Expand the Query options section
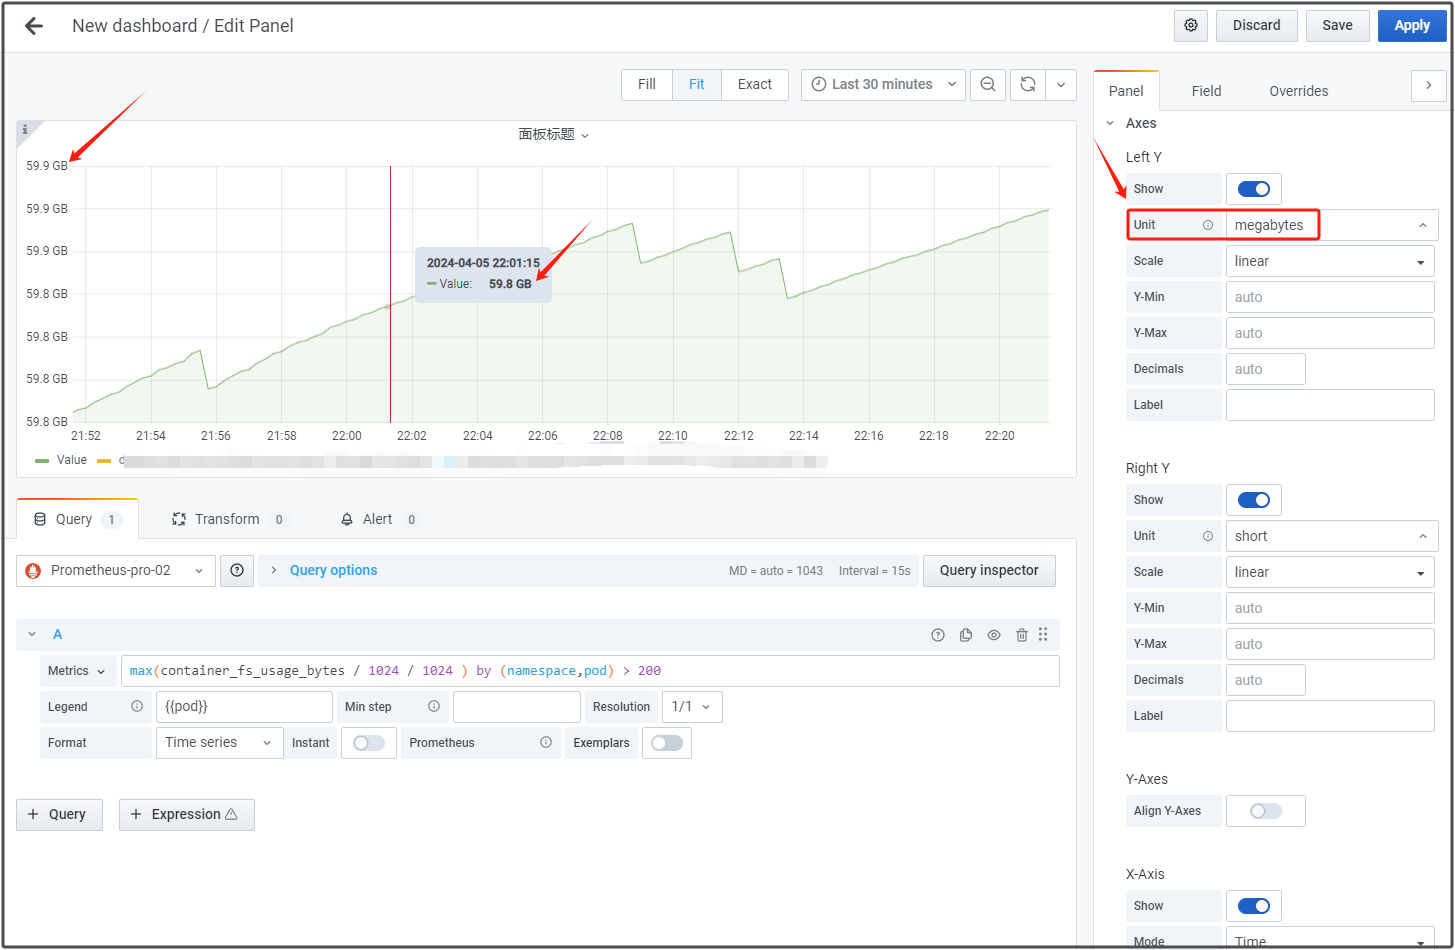 click(x=333, y=571)
